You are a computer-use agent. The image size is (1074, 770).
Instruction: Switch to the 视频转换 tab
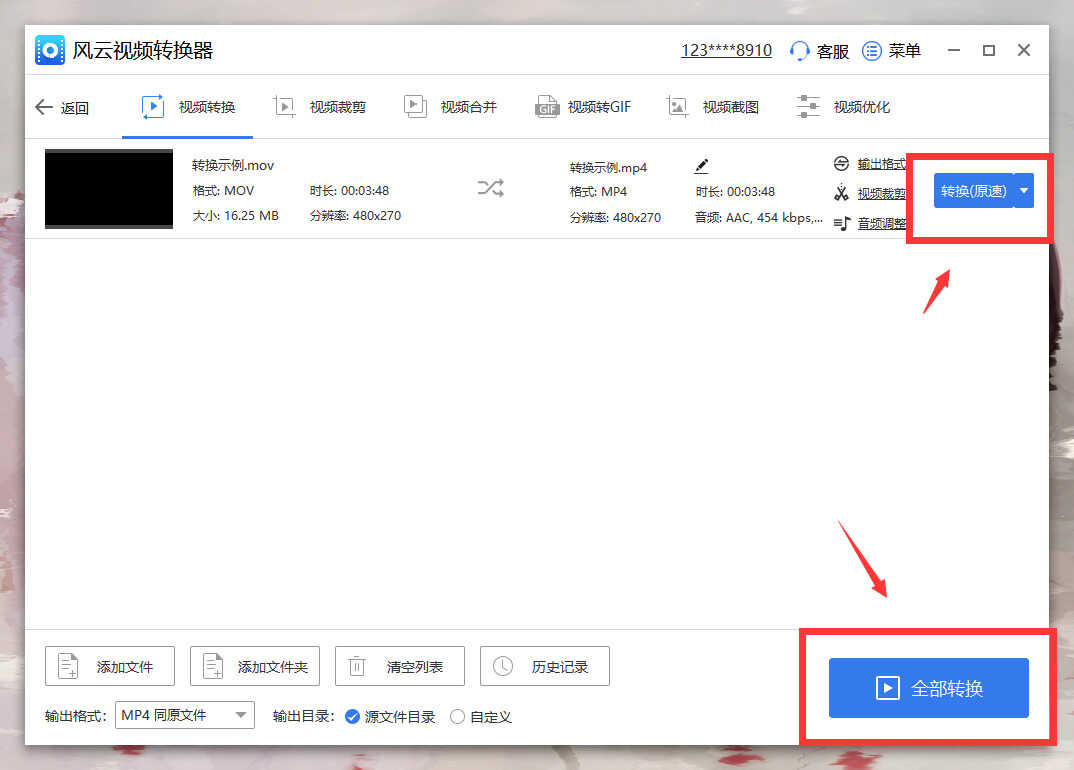(188, 107)
